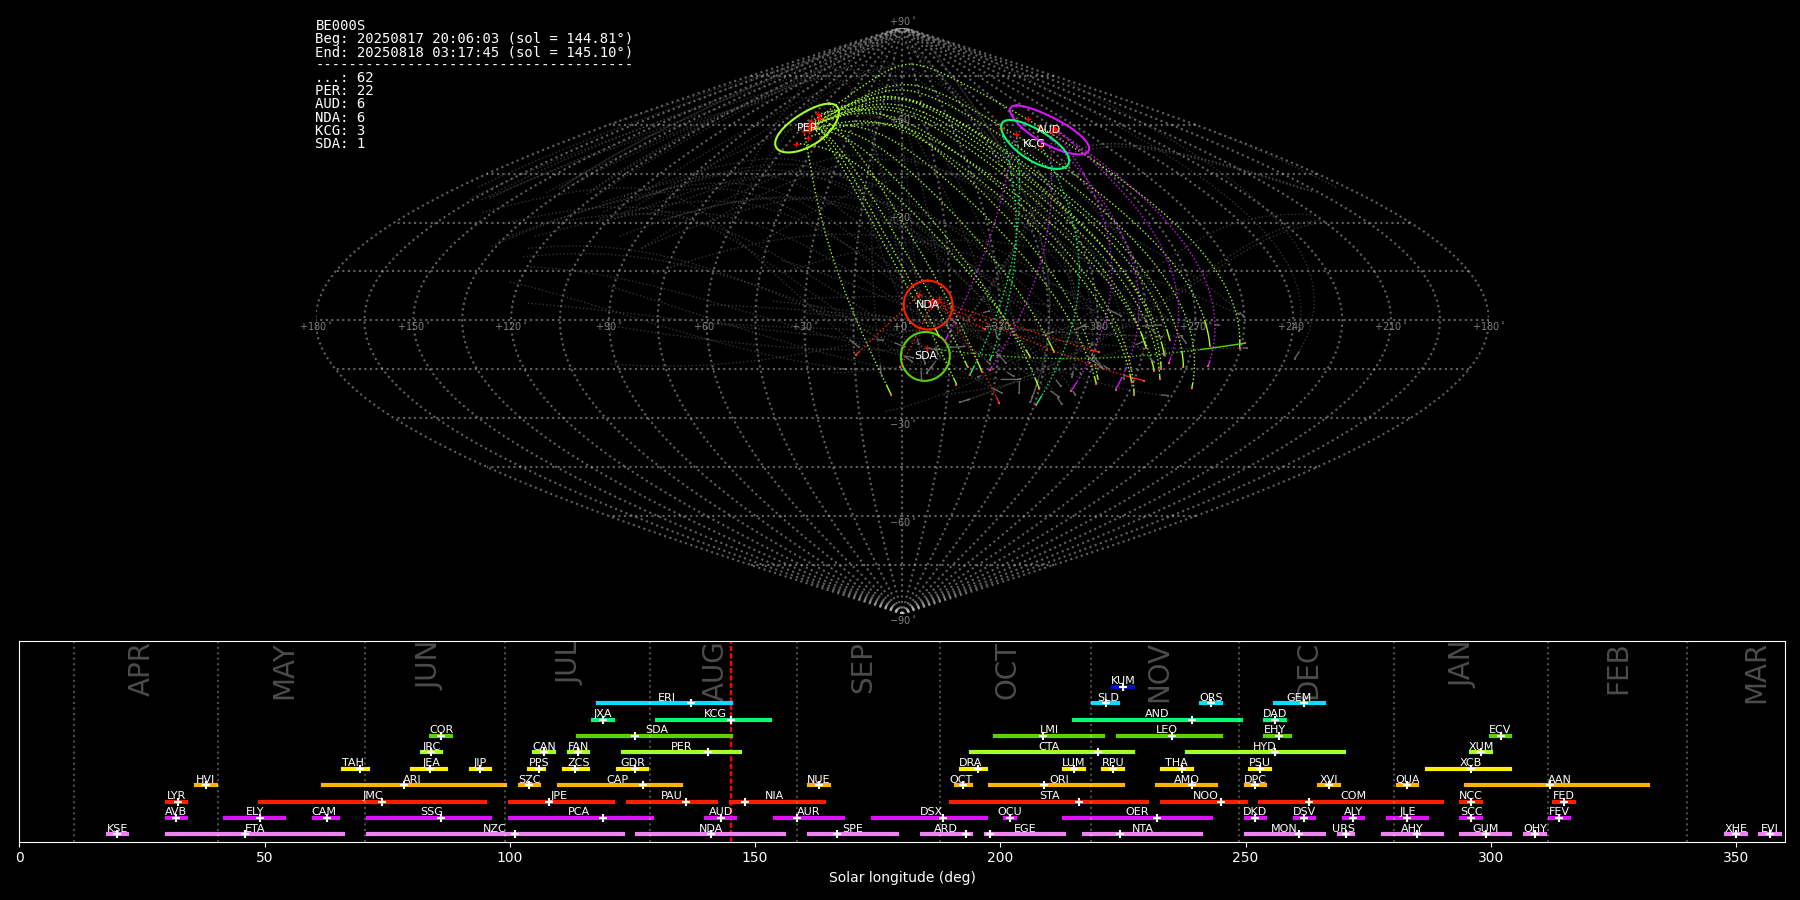Click the PER radiant label on the sky map
The width and height of the screenshot is (1800, 900).
click(807, 128)
